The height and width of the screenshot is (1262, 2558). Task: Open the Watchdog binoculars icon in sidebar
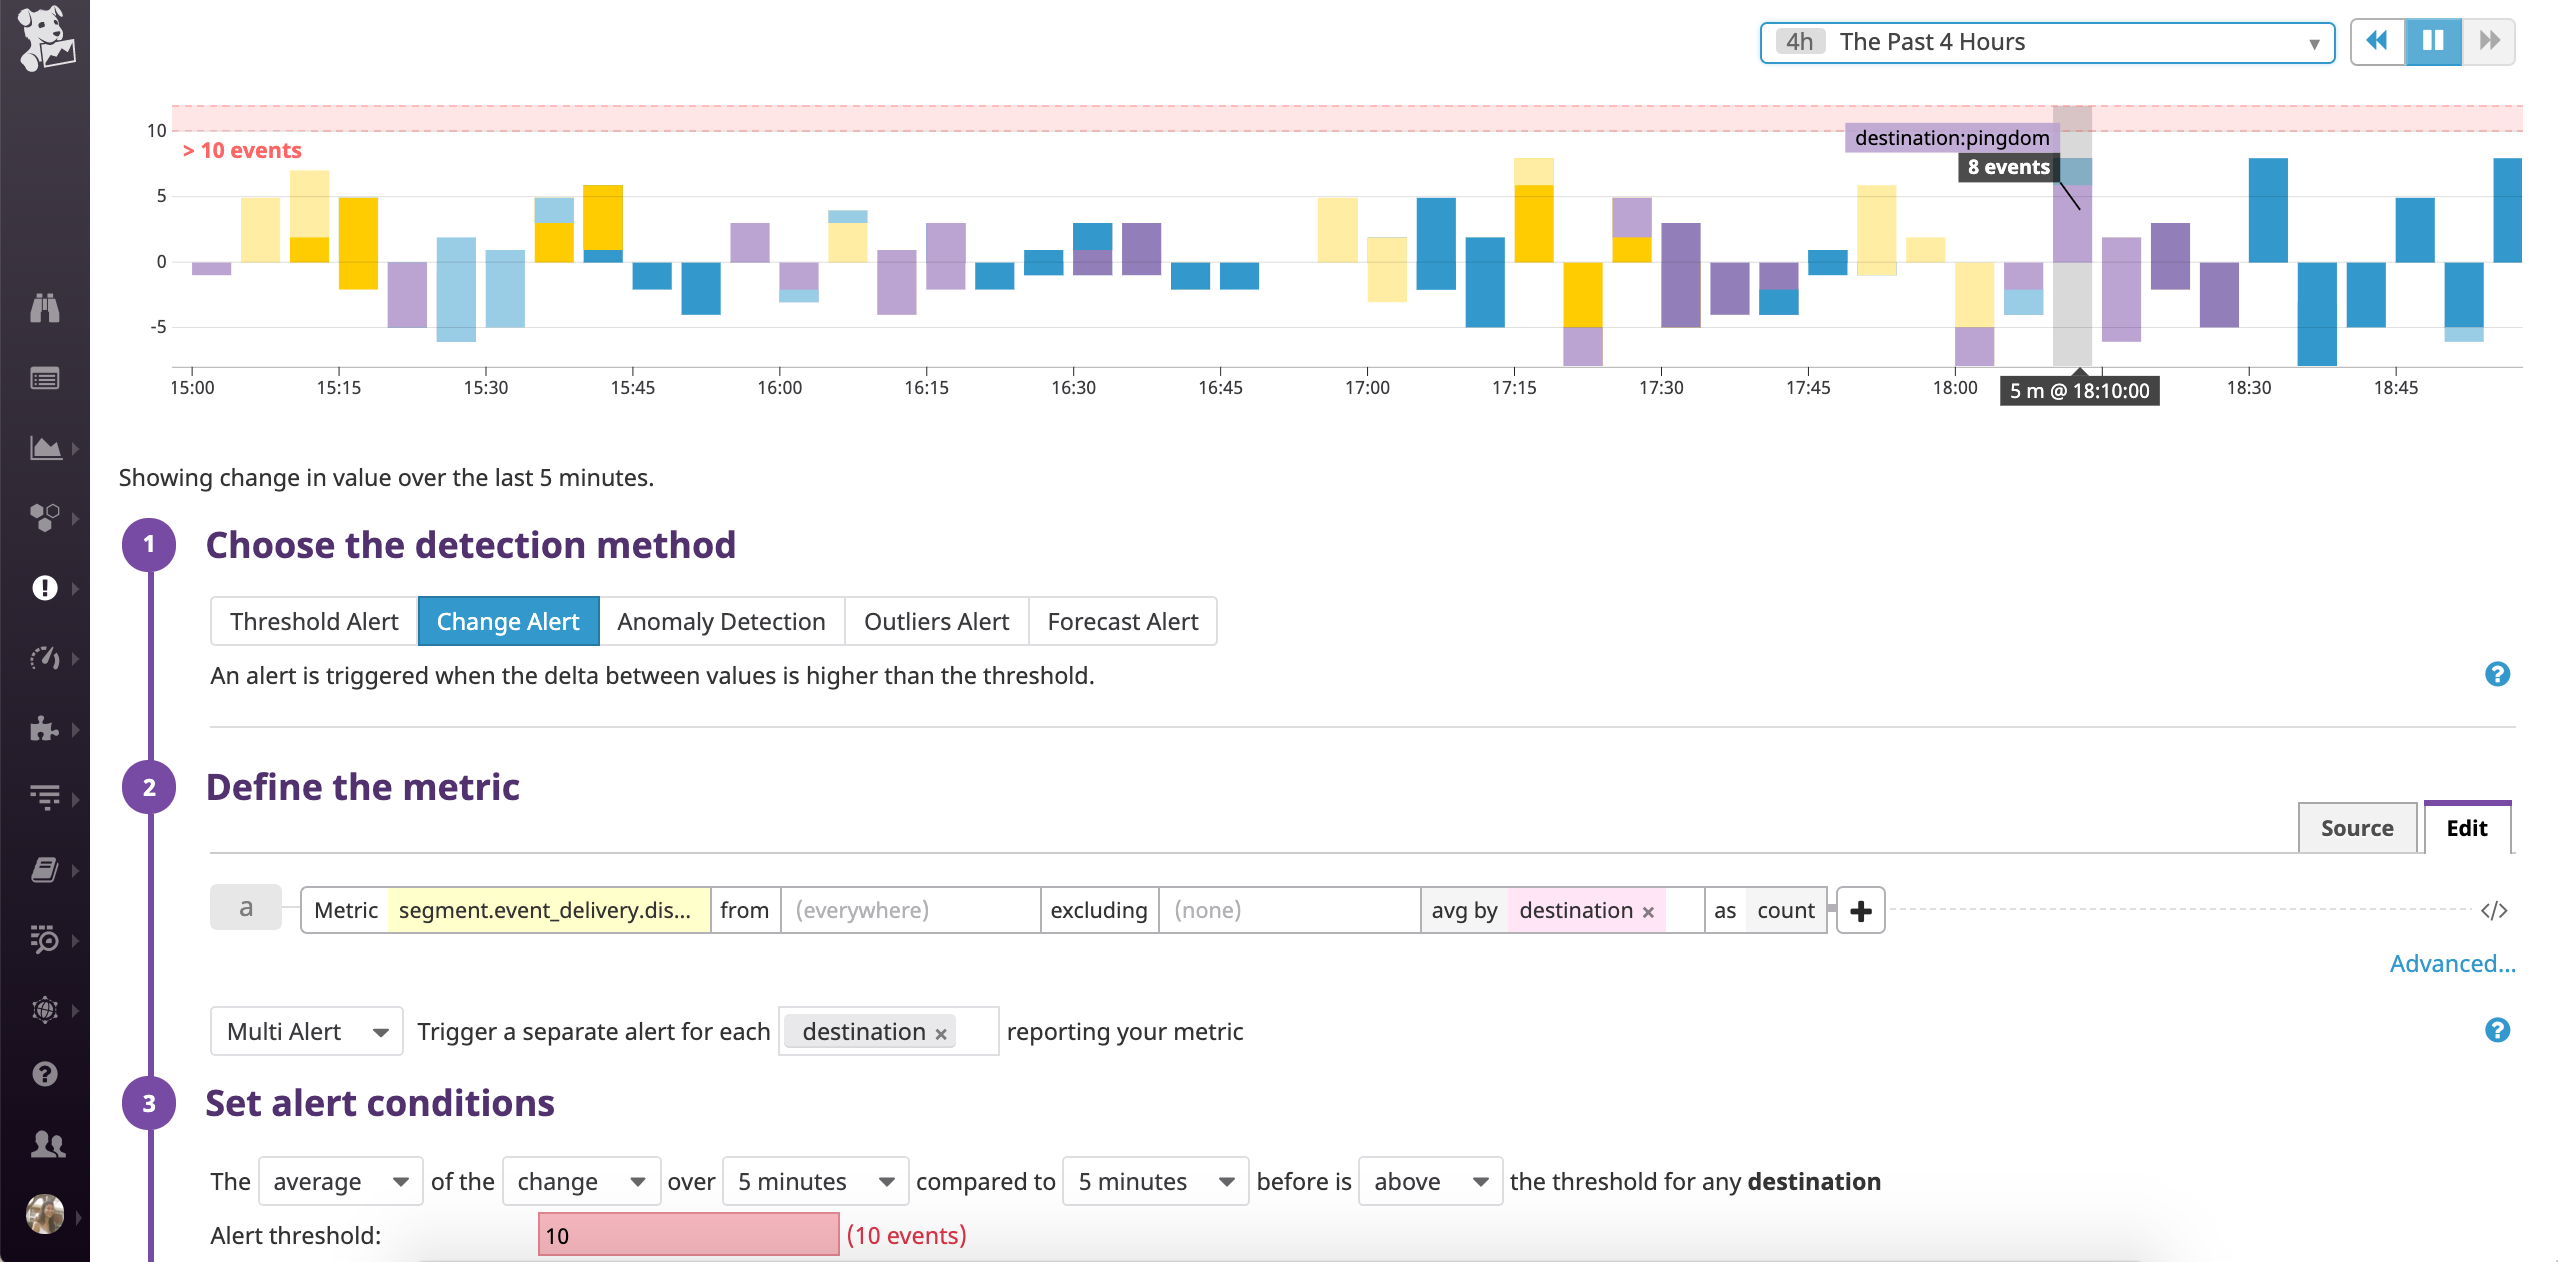[45, 309]
